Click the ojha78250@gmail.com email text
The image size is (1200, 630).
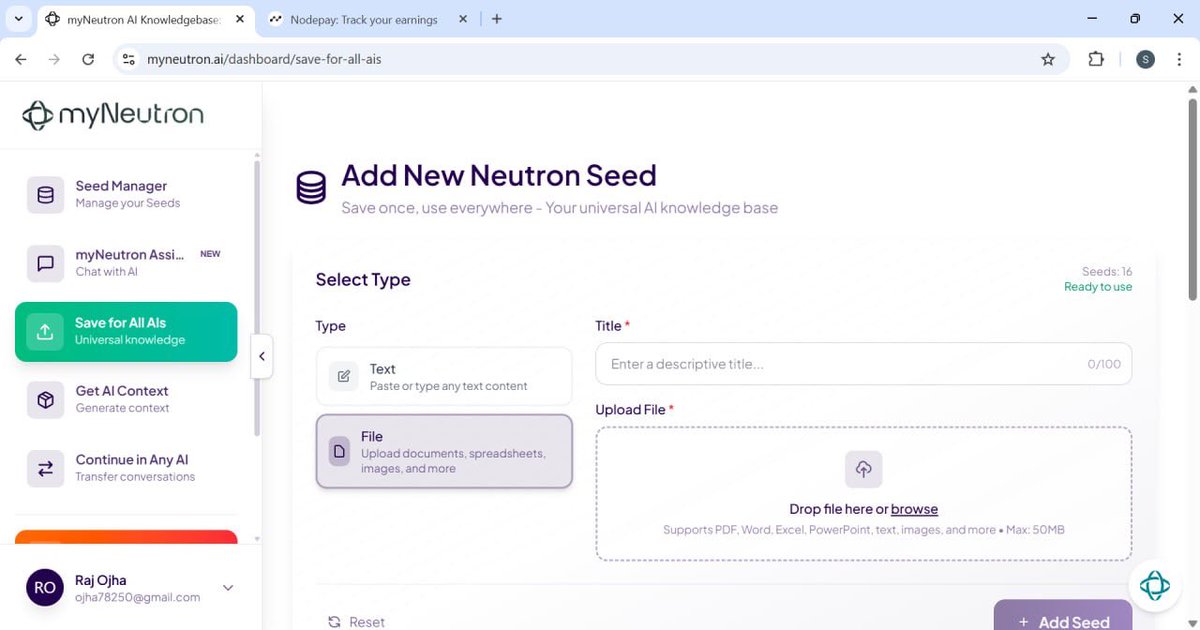pos(137,597)
